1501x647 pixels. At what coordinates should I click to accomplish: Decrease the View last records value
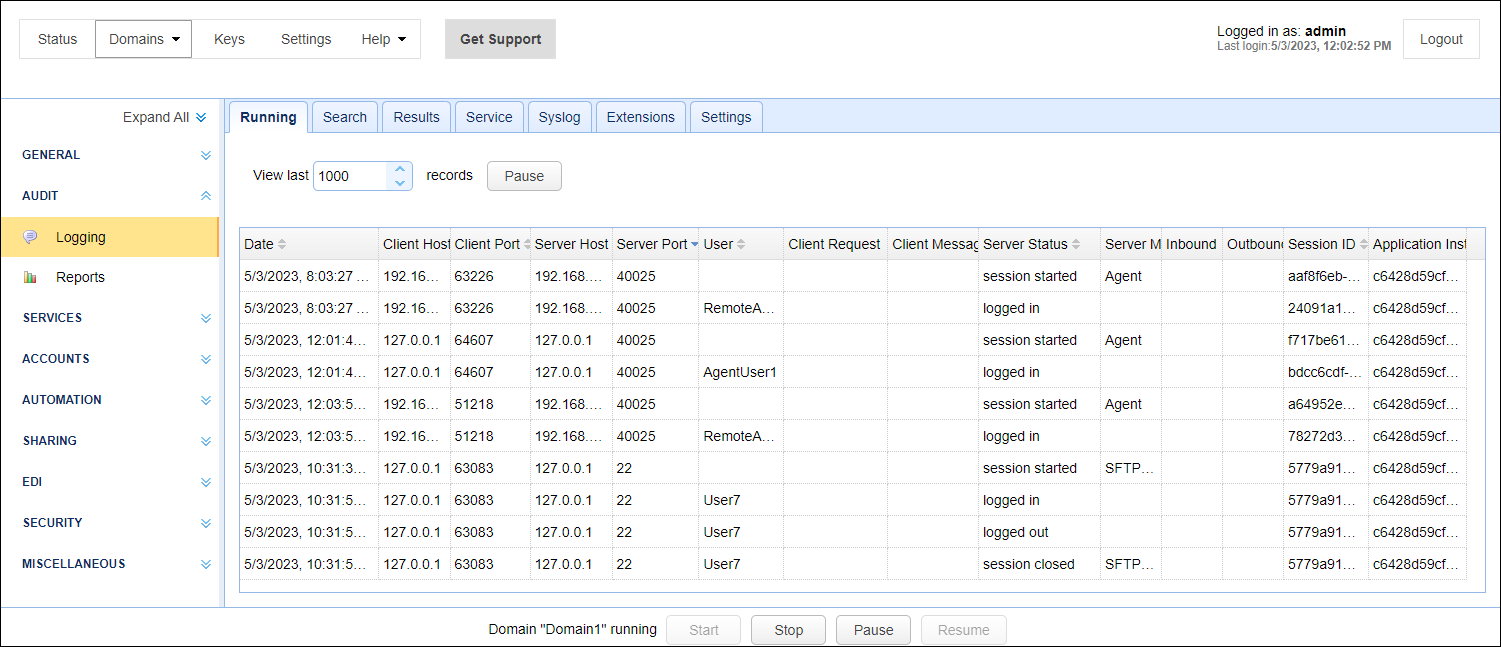pos(400,183)
